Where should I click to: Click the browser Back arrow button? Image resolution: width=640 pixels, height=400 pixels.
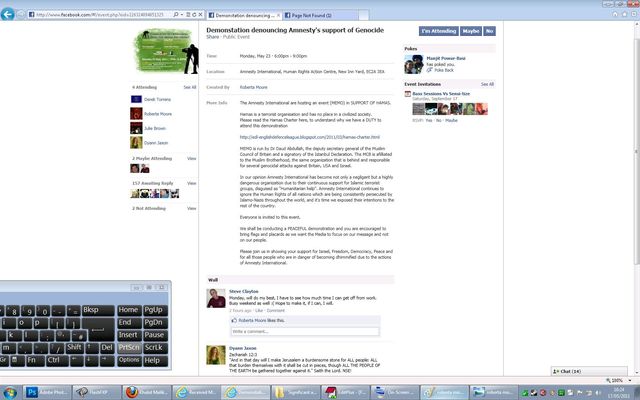pos(10,17)
